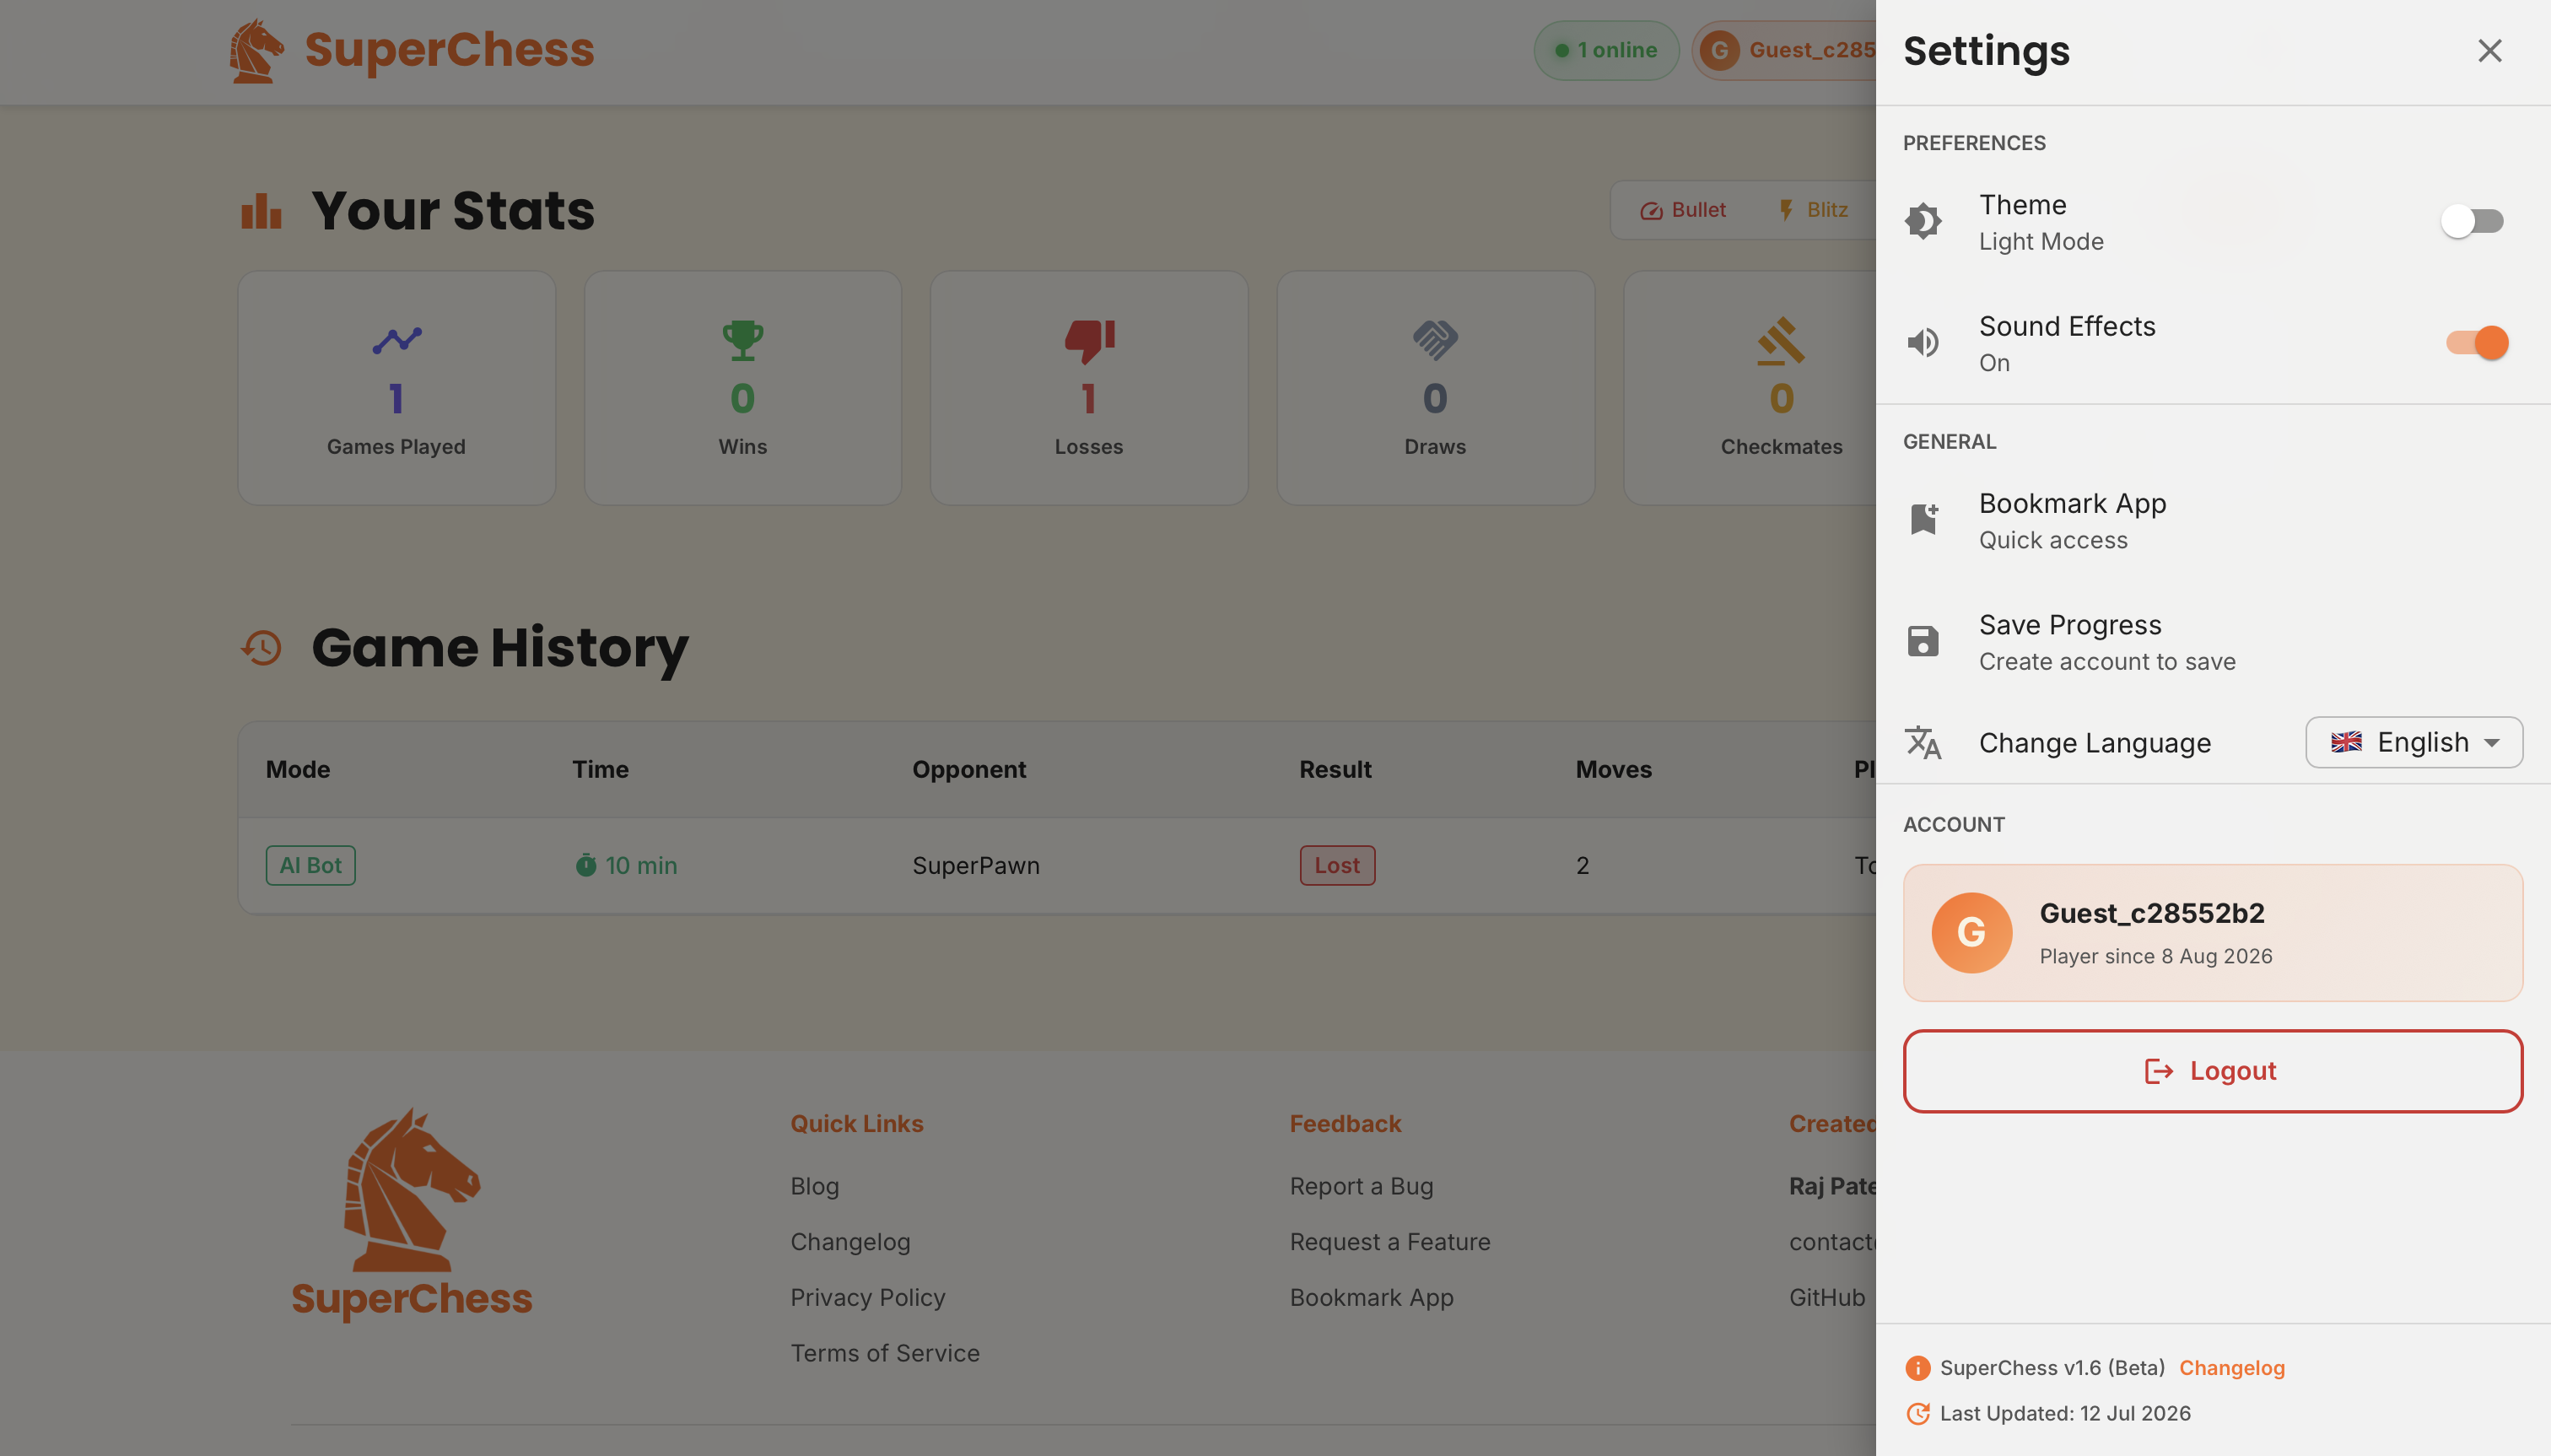Click the Games Played line chart icon
The image size is (2551, 1456).
397,340
